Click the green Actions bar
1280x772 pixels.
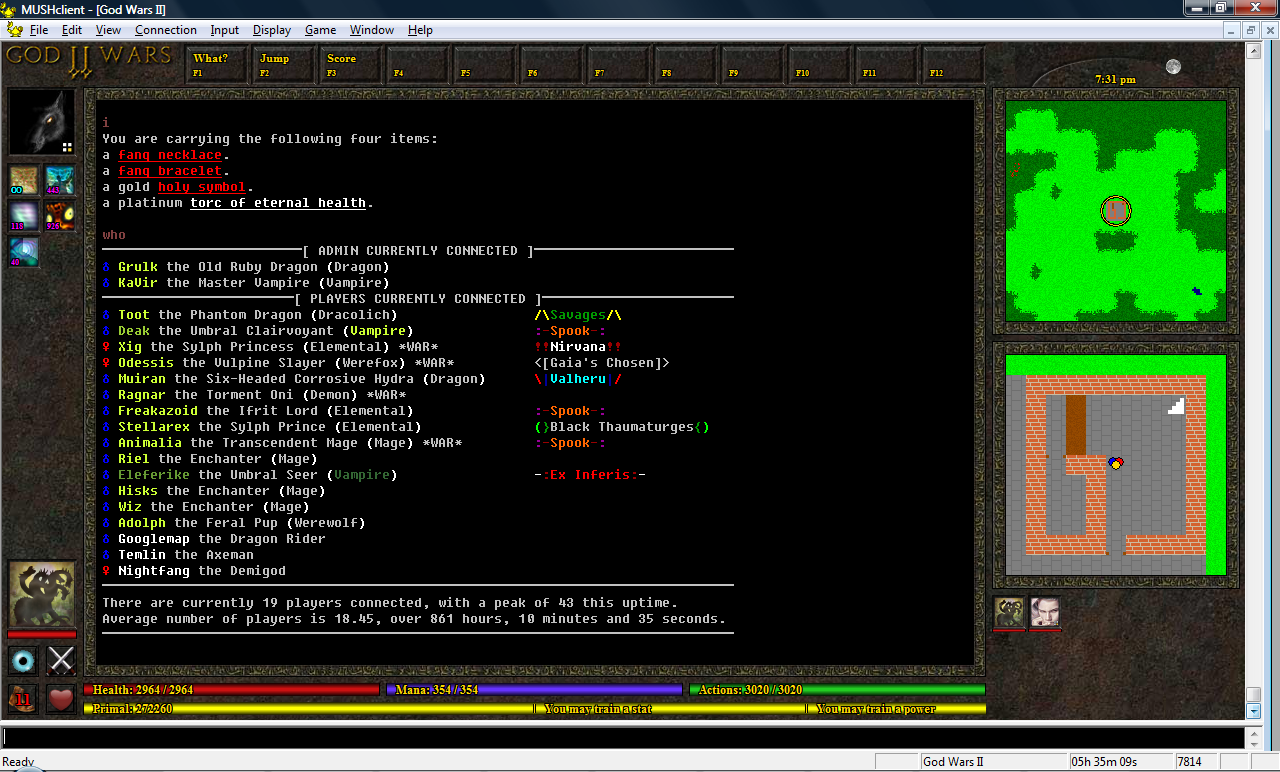tap(837, 690)
